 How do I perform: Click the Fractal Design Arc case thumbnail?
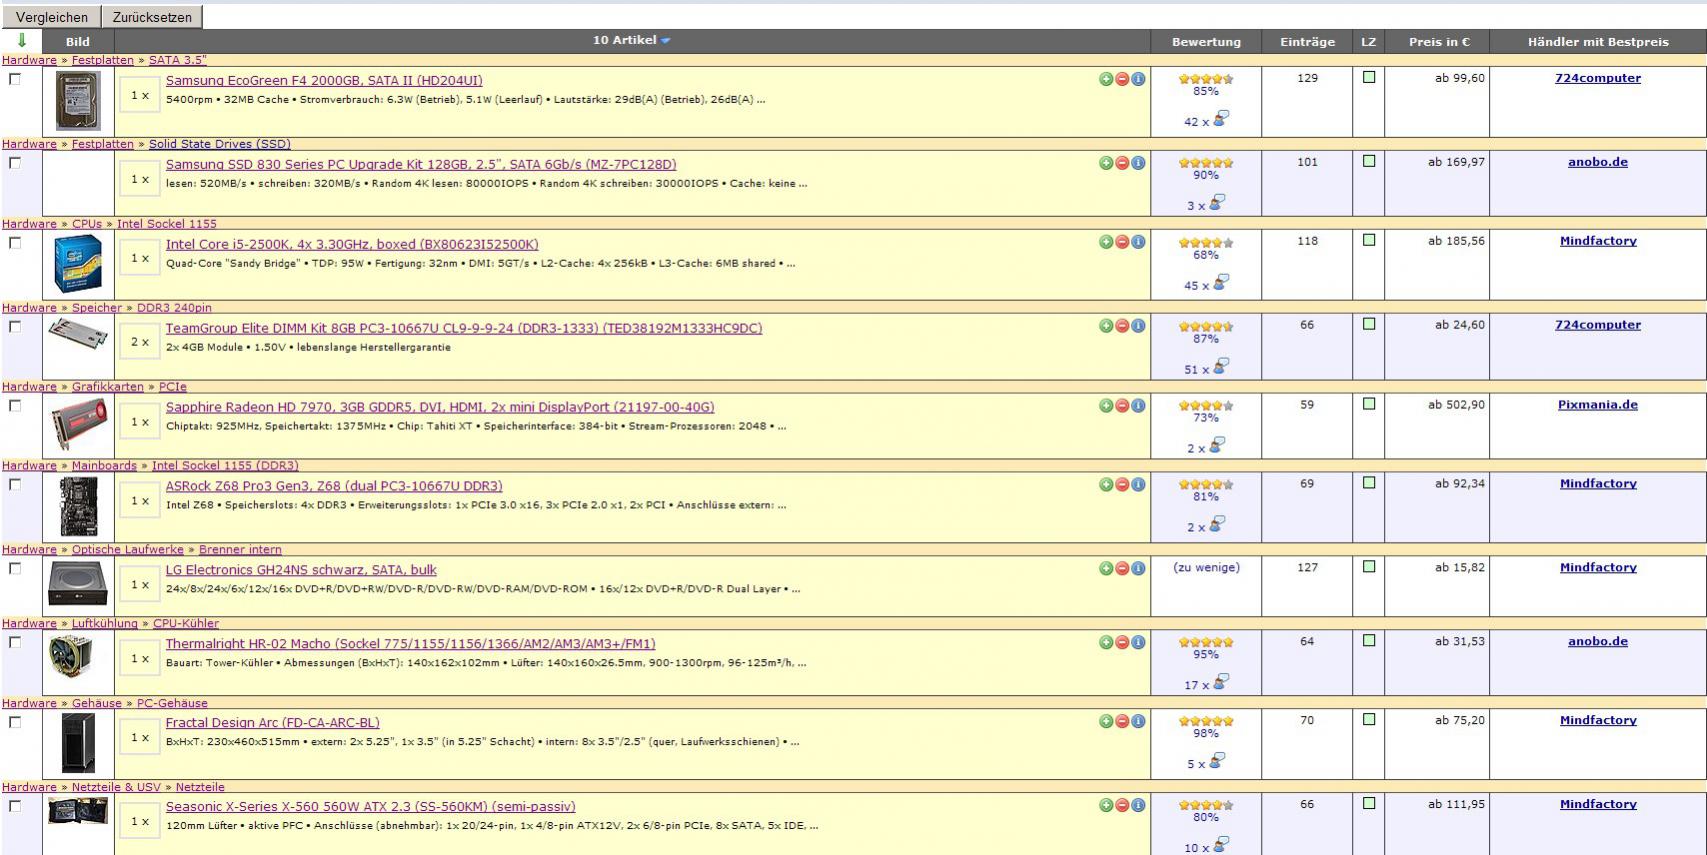tap(78, 742)
